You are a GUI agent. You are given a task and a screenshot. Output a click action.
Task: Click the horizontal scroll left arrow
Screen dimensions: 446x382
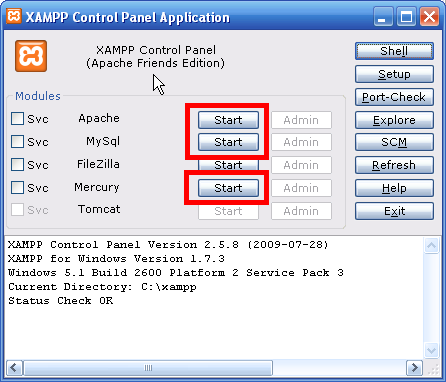(x=14, y=368)
